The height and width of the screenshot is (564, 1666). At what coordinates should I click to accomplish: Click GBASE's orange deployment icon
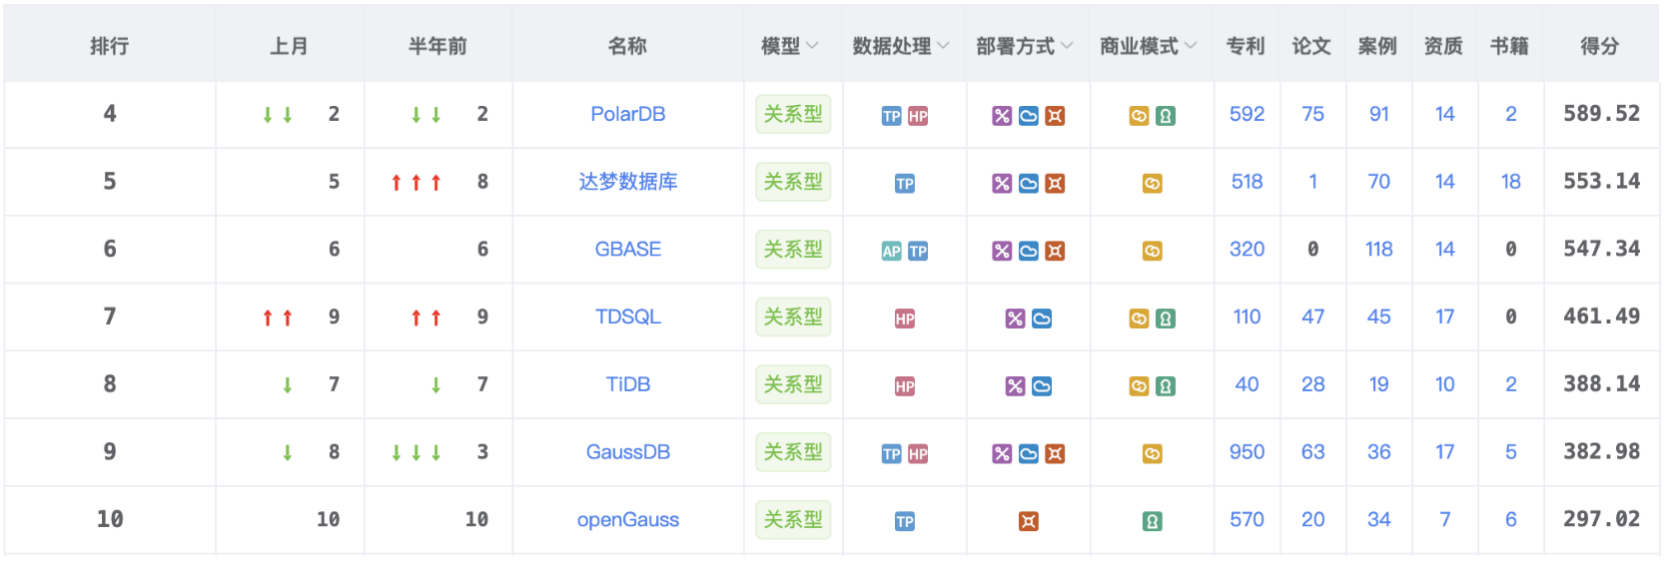1055,251
